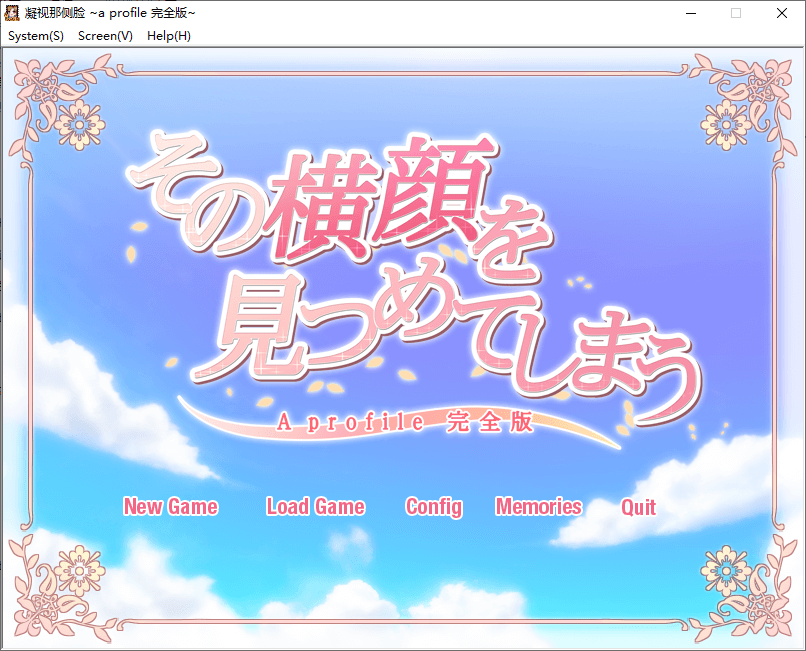806x651 pixels.
Task: Click the 'A profile 完全版' subtitle banner
Action: pyautogui.click(x=405, y=423)
